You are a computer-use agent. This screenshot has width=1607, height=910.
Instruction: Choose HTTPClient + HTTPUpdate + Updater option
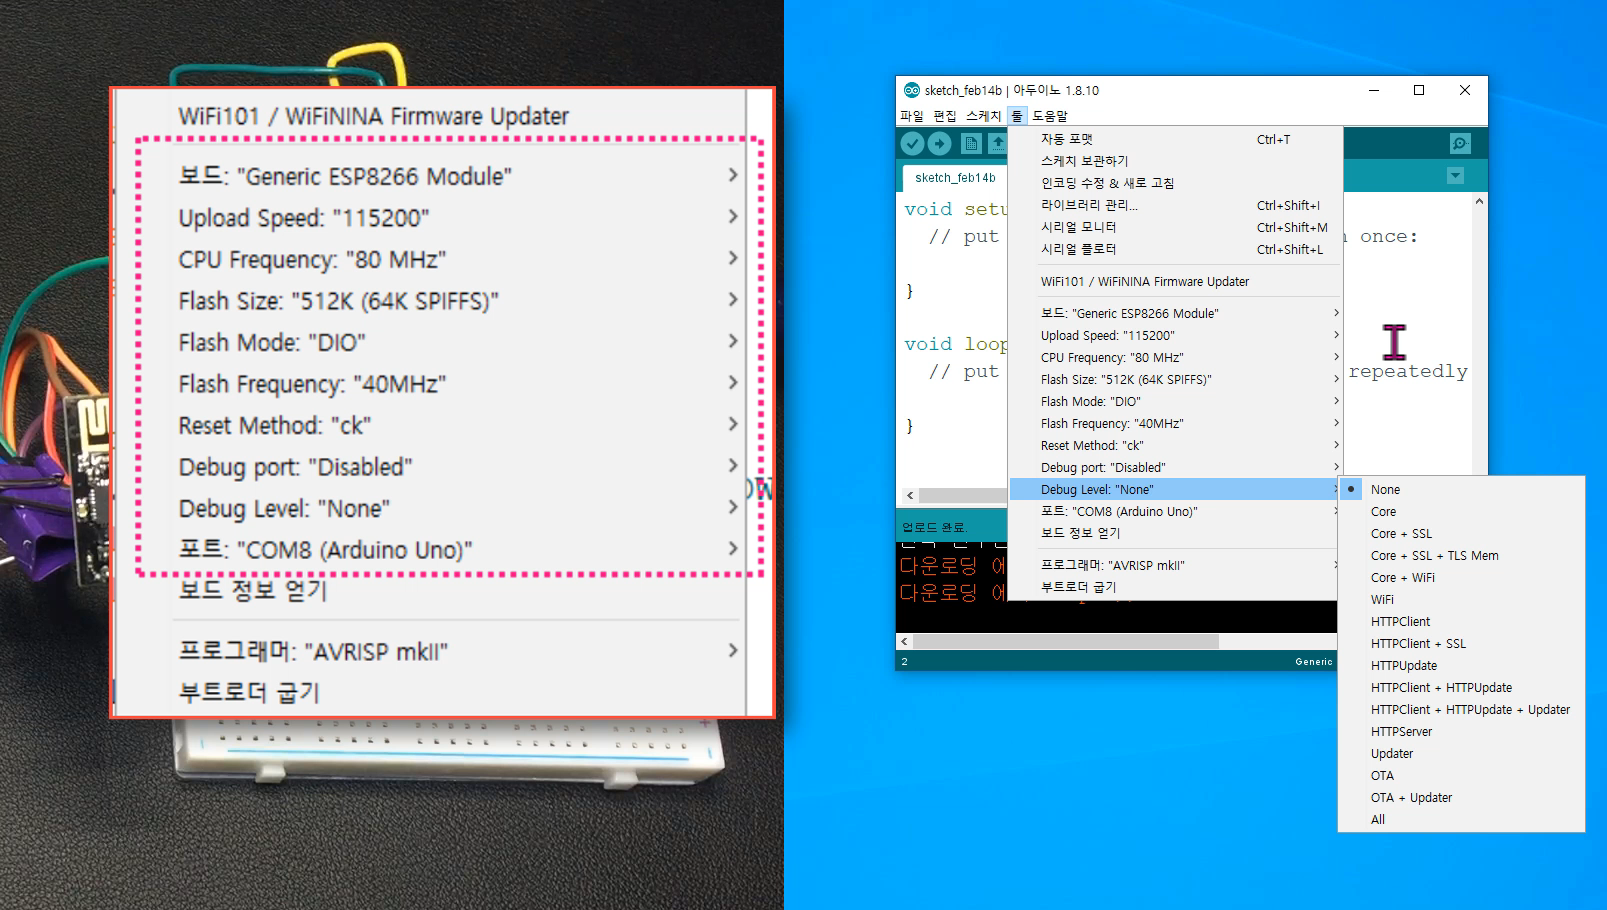tap(1461, 709)
